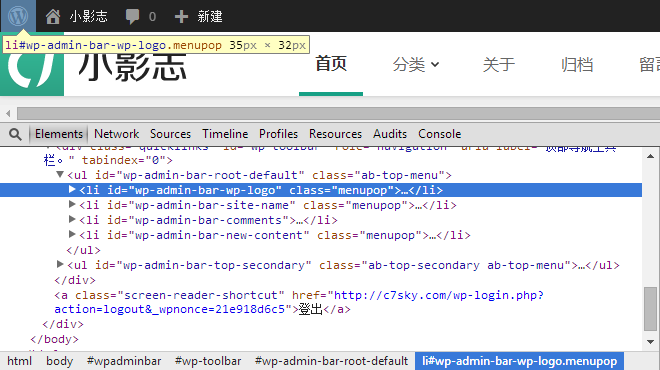660x370 pixels.
Task: Switch to the Resources tab
Action: tap(335, 134)
